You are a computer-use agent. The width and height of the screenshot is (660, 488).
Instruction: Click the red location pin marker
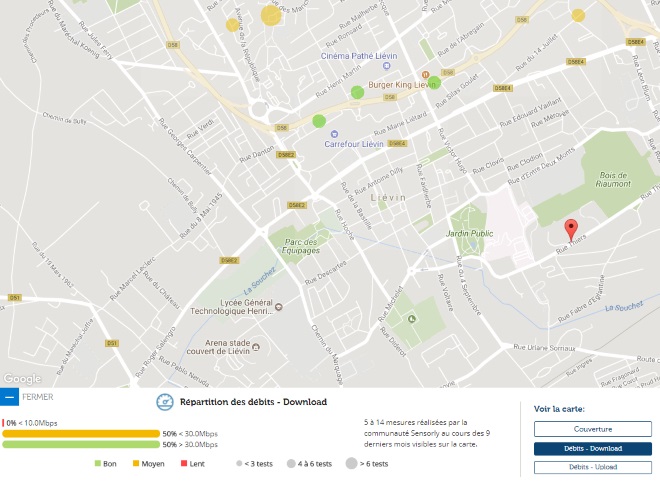(571, 229)
